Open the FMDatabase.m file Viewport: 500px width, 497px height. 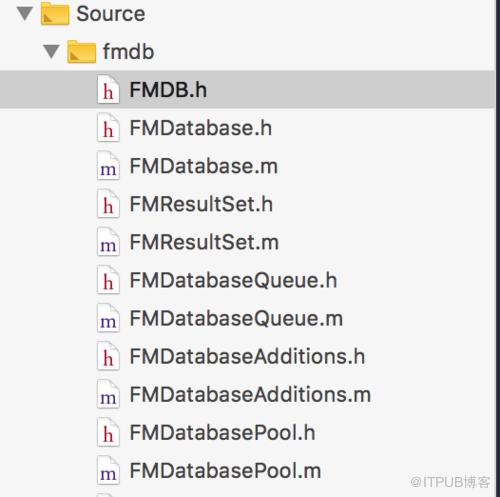pos(204,166)
